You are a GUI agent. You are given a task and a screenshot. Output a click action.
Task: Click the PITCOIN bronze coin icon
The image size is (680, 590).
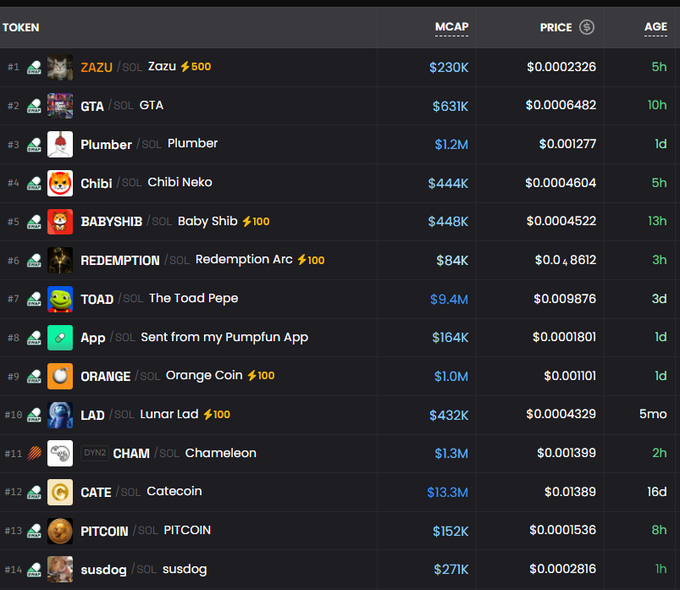click(x=60, y=531)
